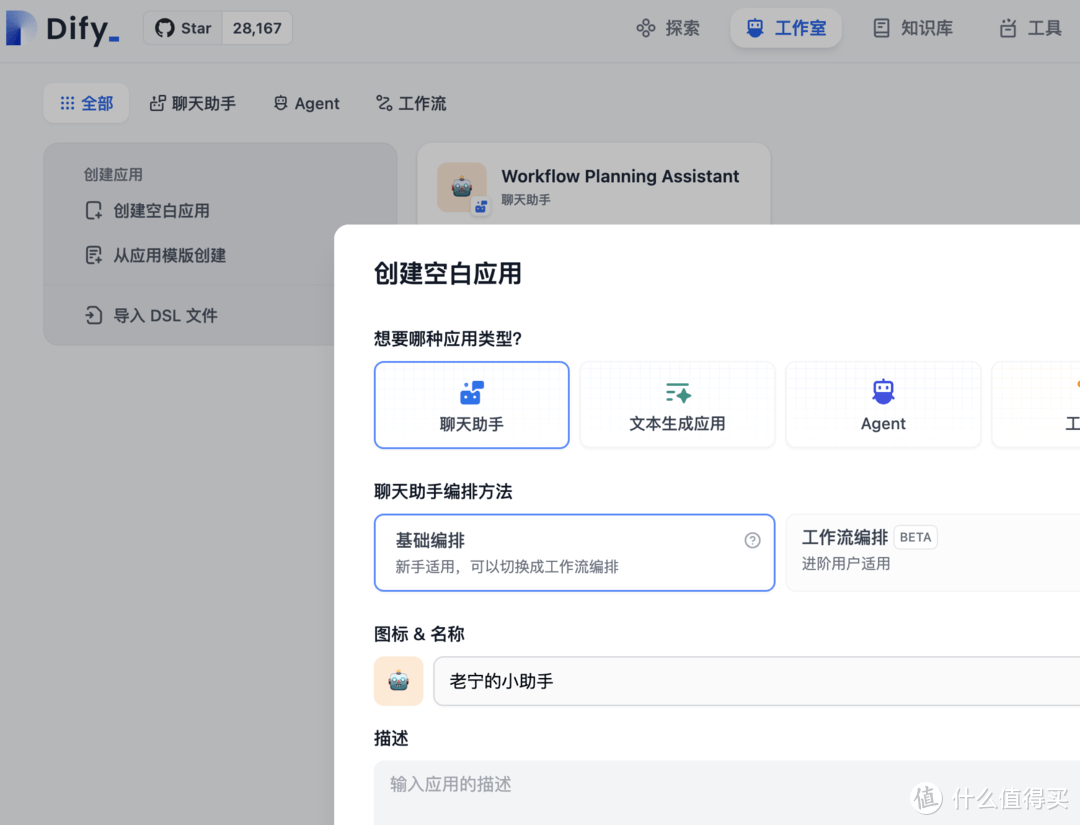Select the 文本生成应用 application type
Screen dimensions: 1080x825
(x=677, y=405)
